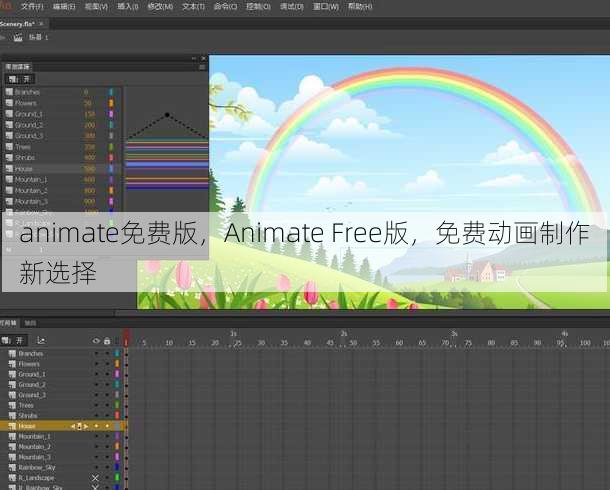Click Branches layer icon in timeline

[12, 354]
